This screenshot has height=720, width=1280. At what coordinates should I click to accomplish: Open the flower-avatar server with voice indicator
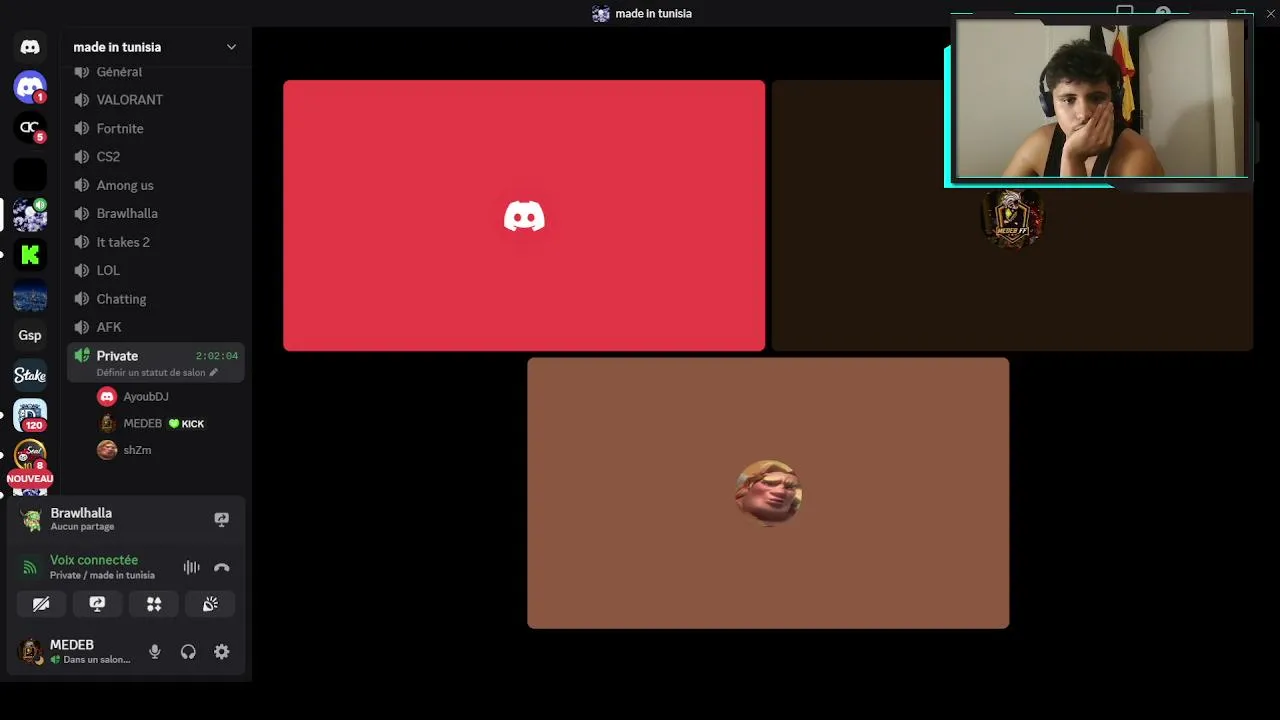pyautogui.click(x=30, y=215)
